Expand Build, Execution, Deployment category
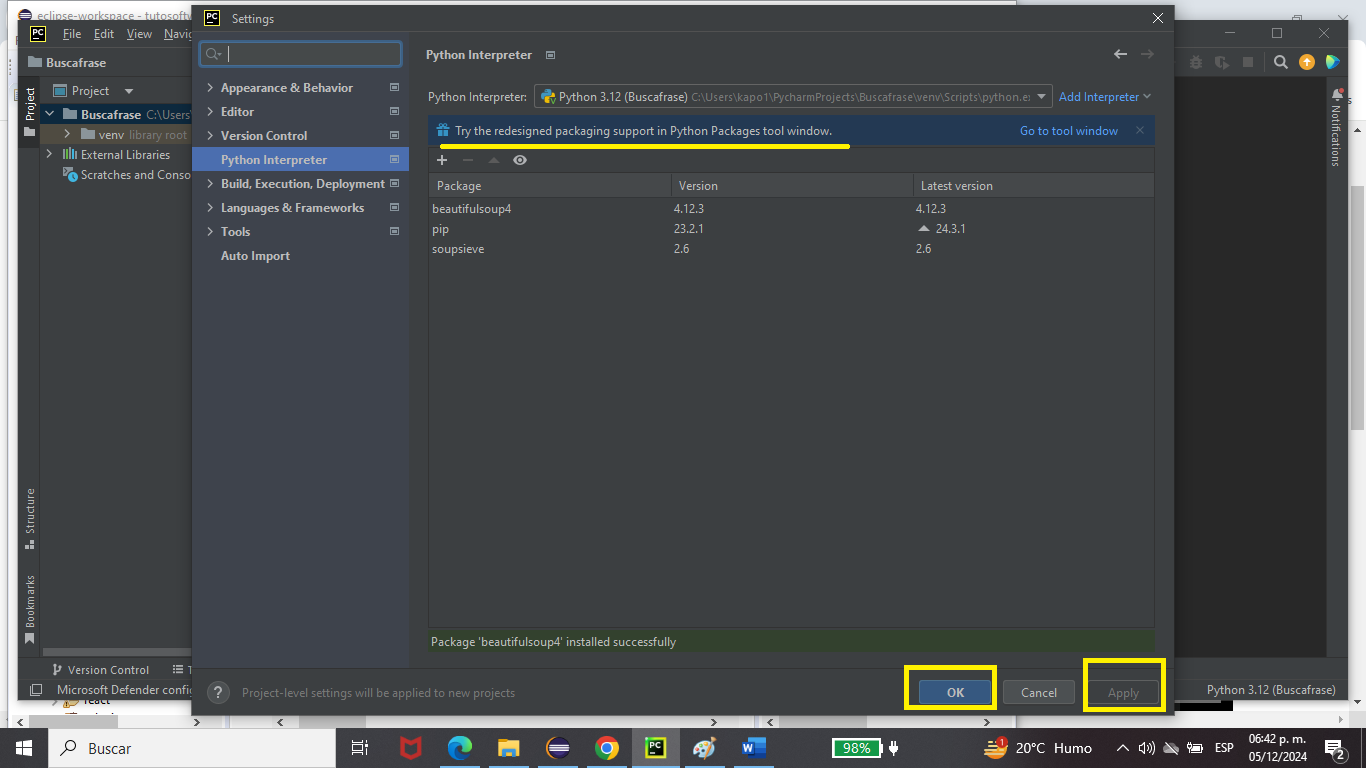 point(210,184)
